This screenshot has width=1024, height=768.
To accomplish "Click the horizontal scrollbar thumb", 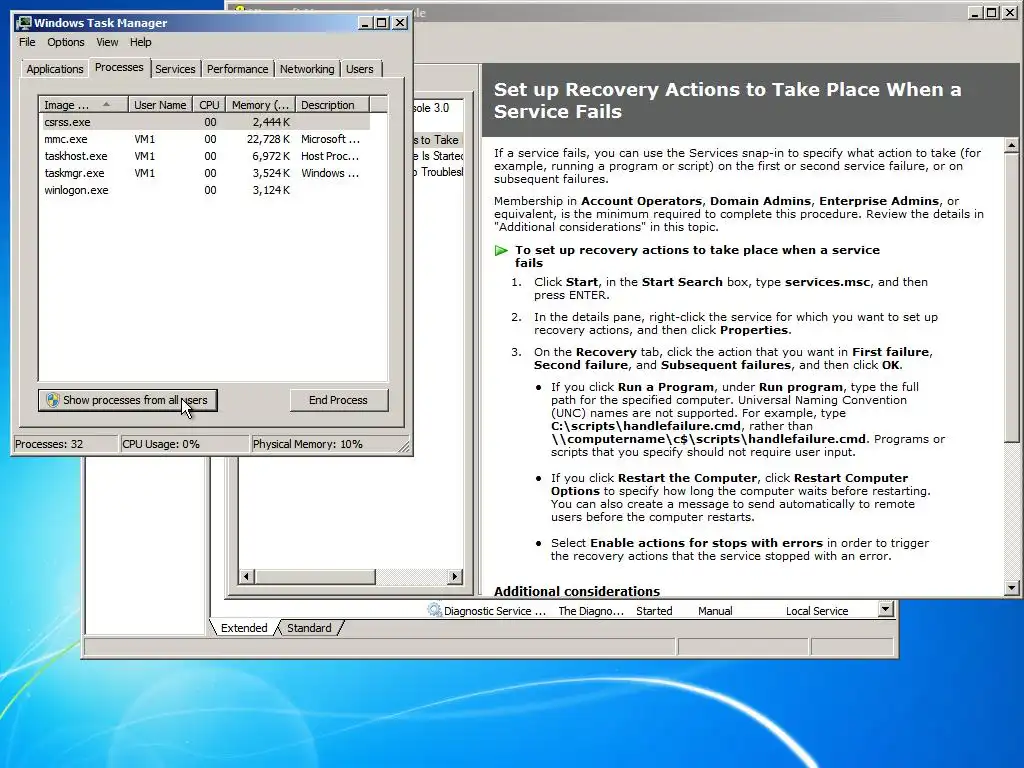I will click(315, 577).
